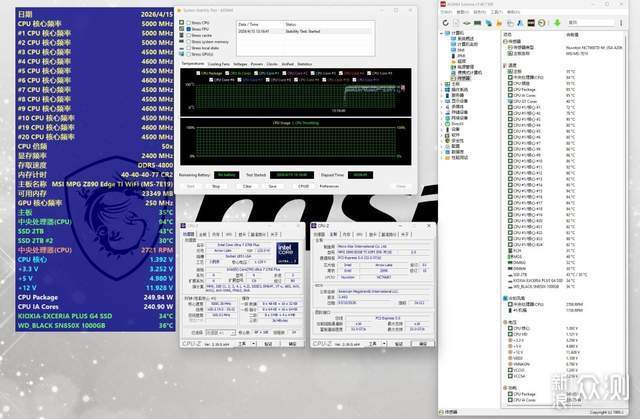This screenshot has height=419, width=640.
Task: Open Preferences in the stability test window
Action: (329, 186)
